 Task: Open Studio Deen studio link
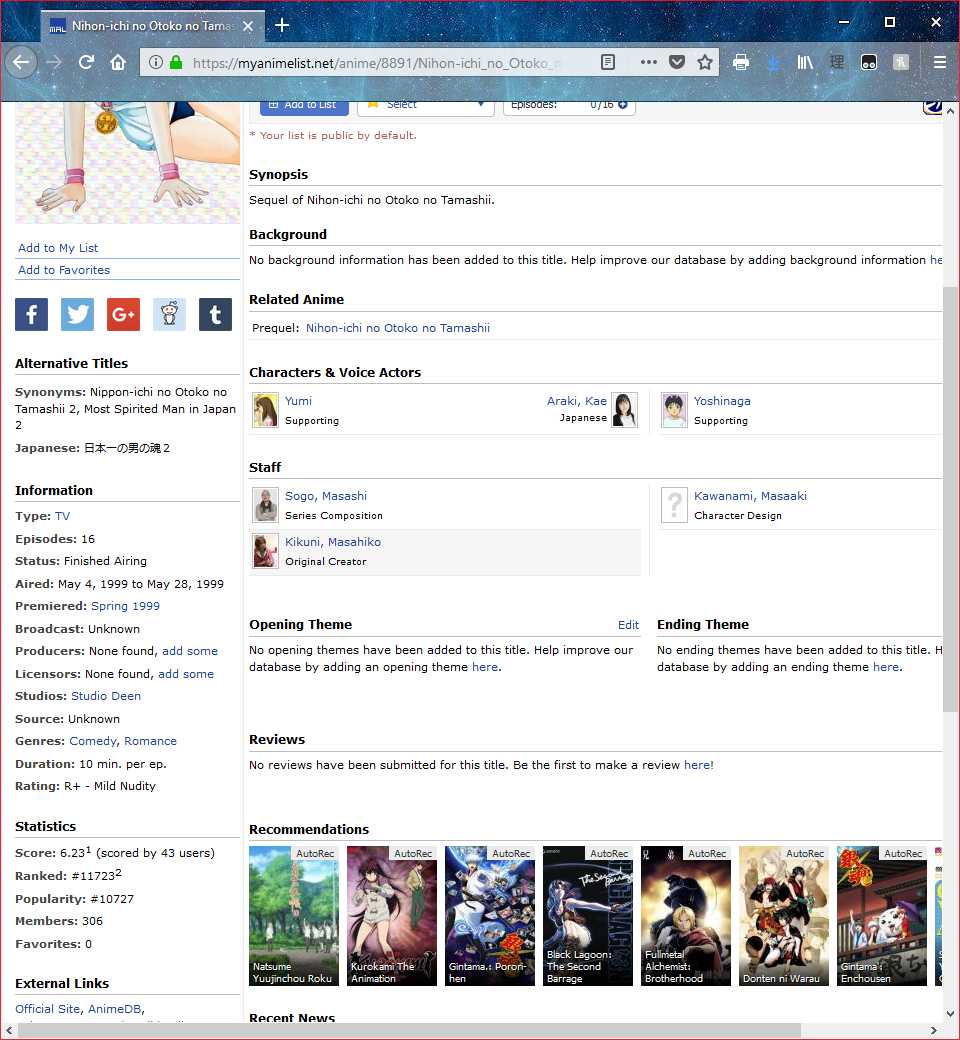(106, 696)
